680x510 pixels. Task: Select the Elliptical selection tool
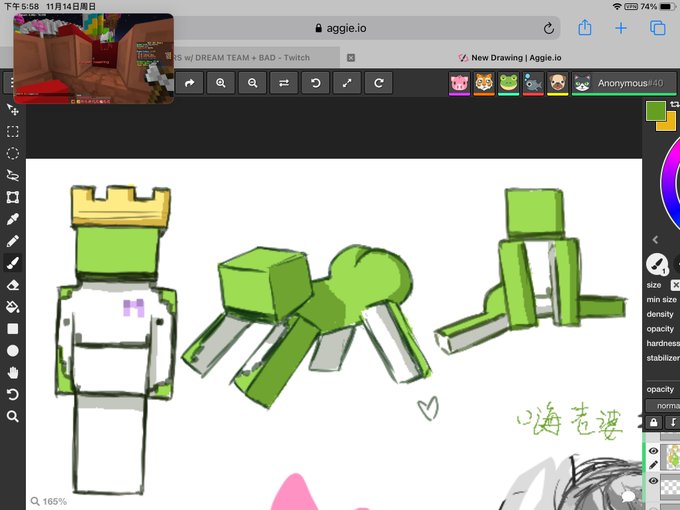pyautogui.click(x=13, y=154)
